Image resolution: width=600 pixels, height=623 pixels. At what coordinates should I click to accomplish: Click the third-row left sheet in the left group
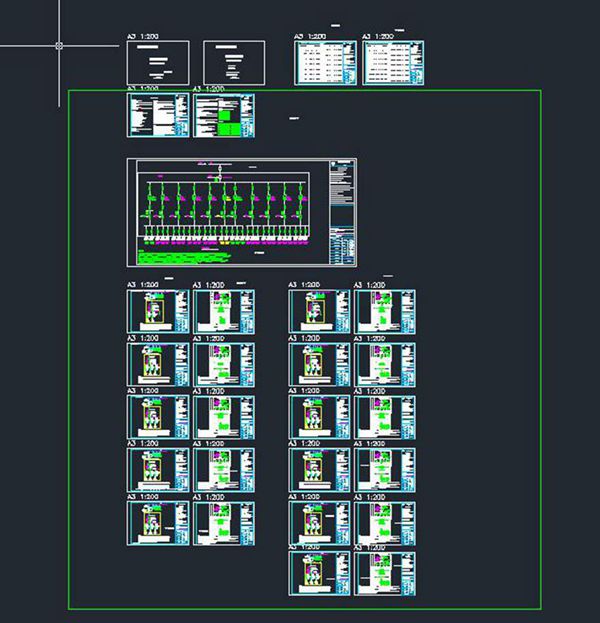click(x=157, y=417)
